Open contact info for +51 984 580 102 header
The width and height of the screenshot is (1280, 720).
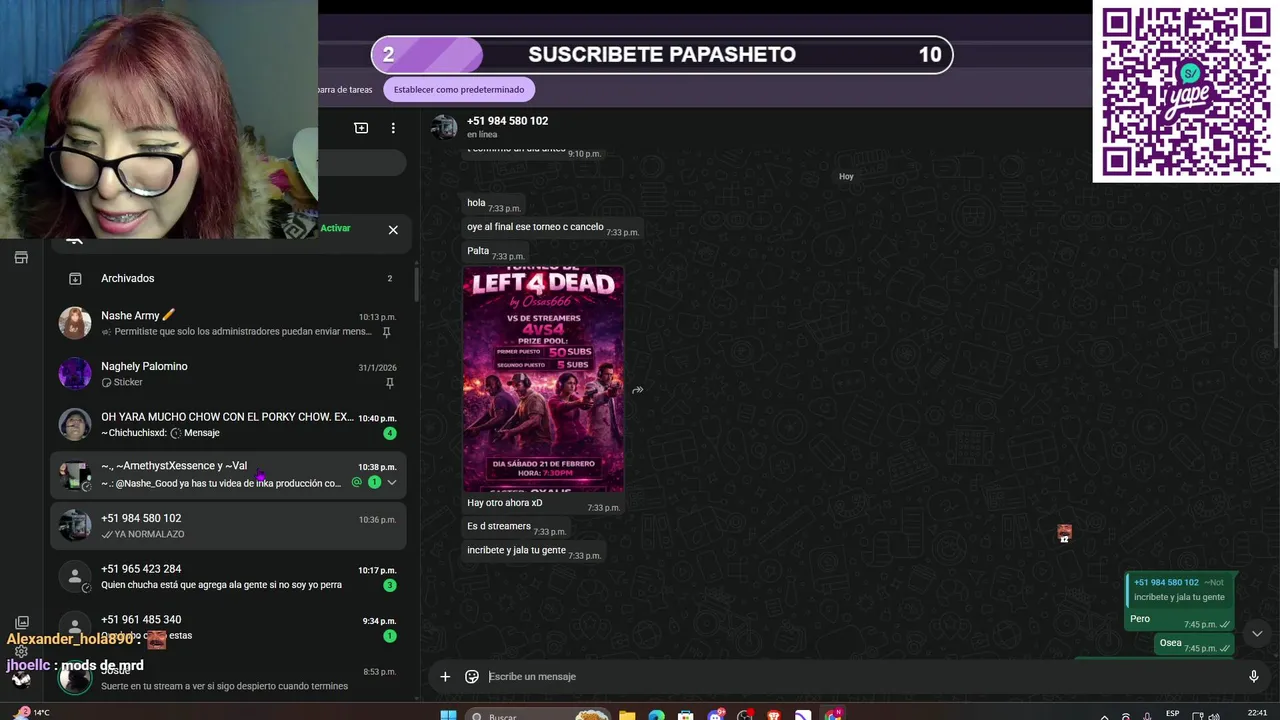click(x=507, y=126)
